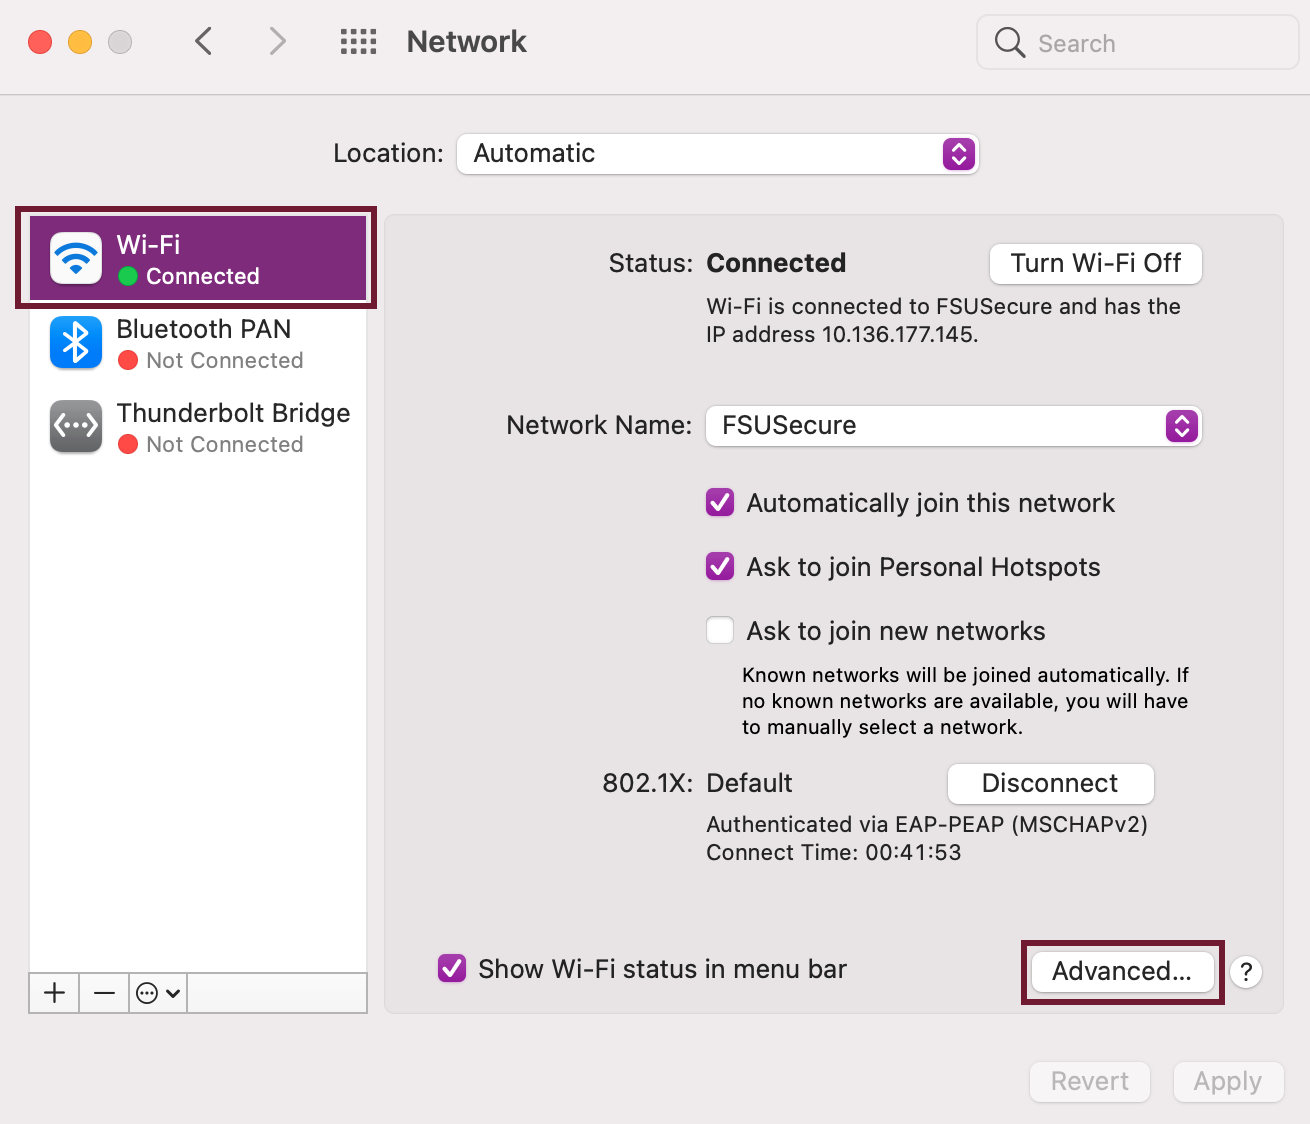Add a new network service
This screenshot has width=1310, height=1124.
53,993
